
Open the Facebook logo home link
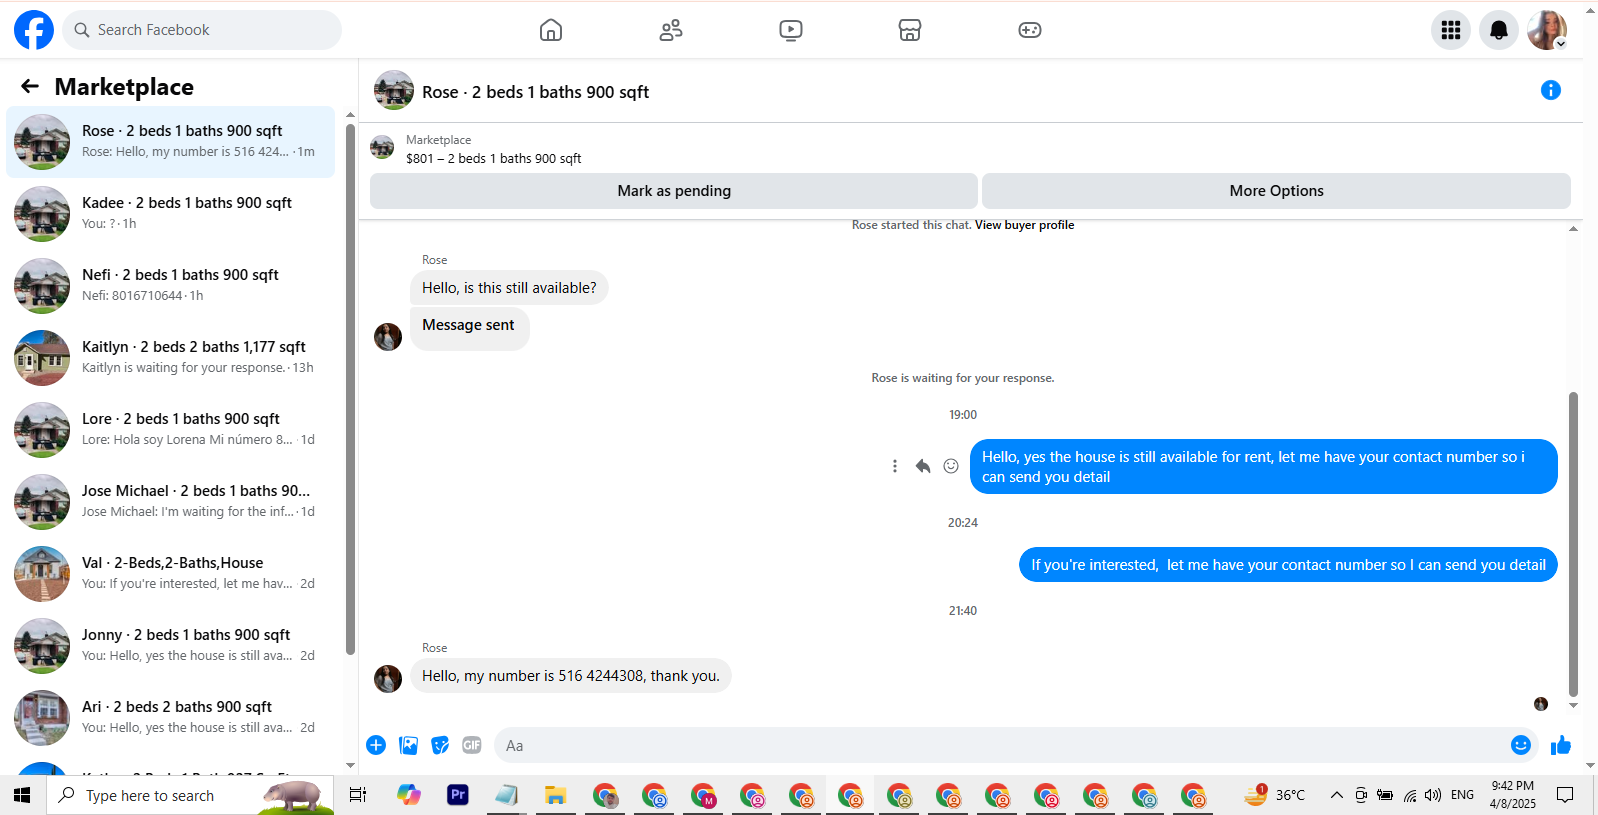(x=34, y=30)
